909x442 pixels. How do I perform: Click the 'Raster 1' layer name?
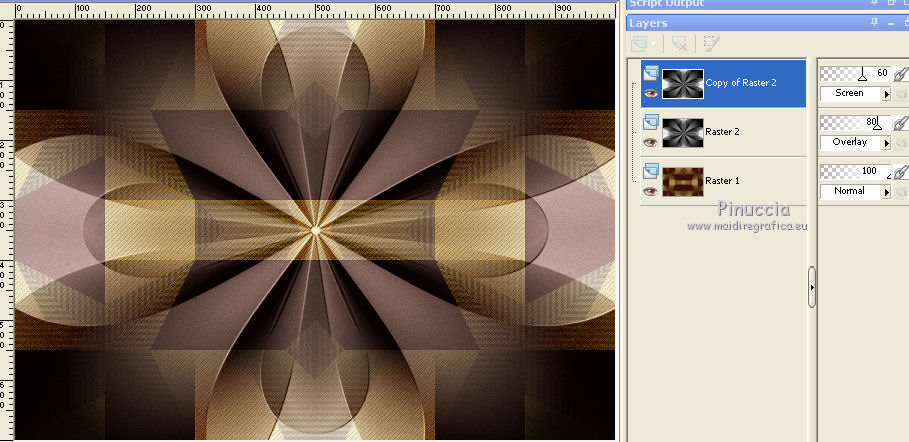[x=722, y=180]
